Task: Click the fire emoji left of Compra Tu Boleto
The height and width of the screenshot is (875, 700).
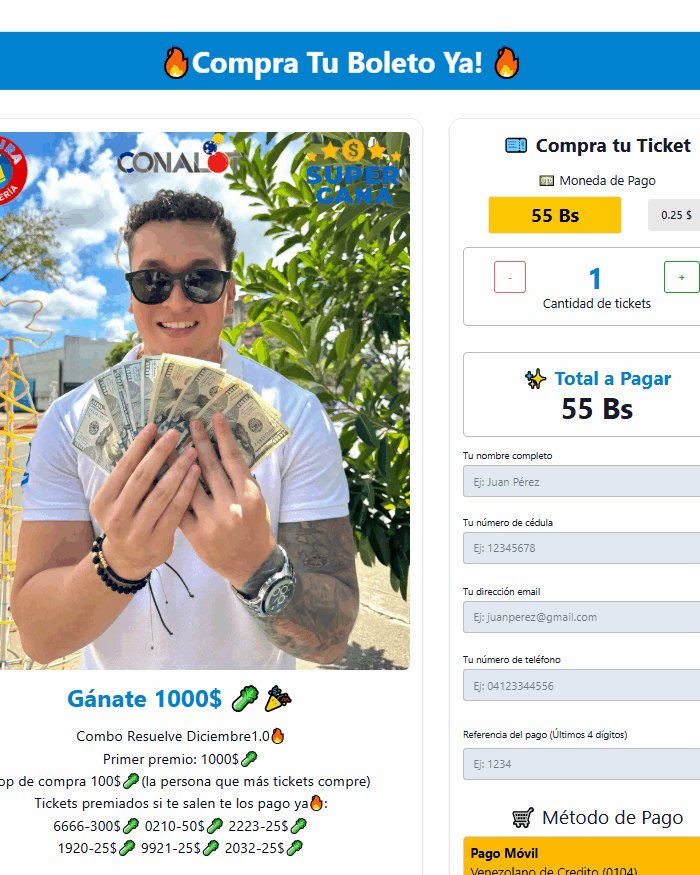Action: click(176, 62)
